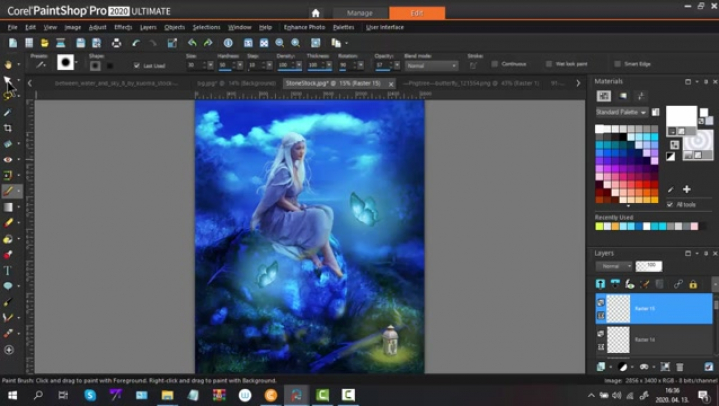
Task: Select the Pan hand tool
Action: click(x=8, y=64)
